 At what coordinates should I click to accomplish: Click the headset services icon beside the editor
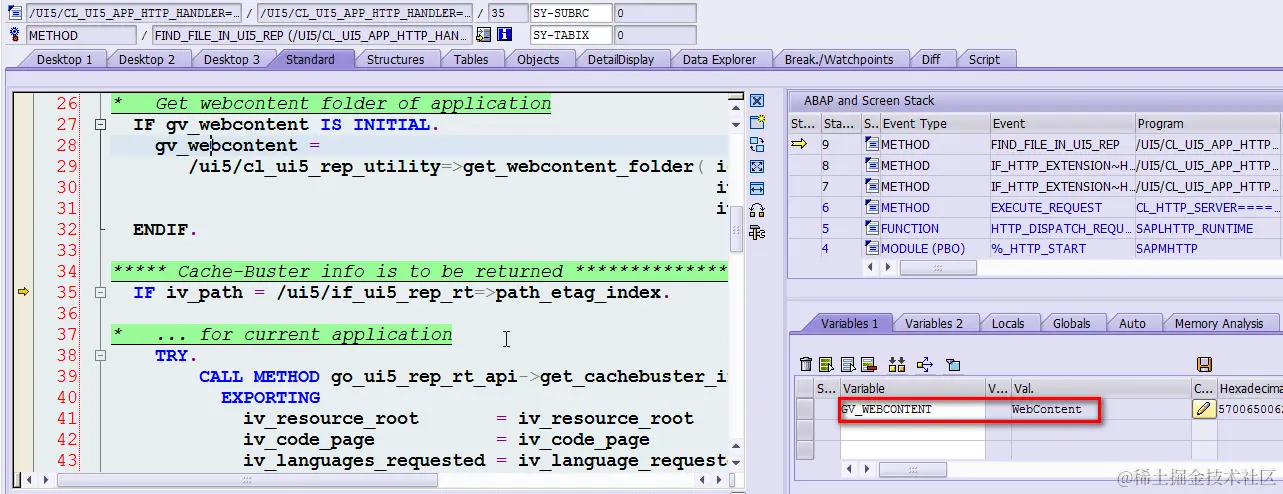757,210
